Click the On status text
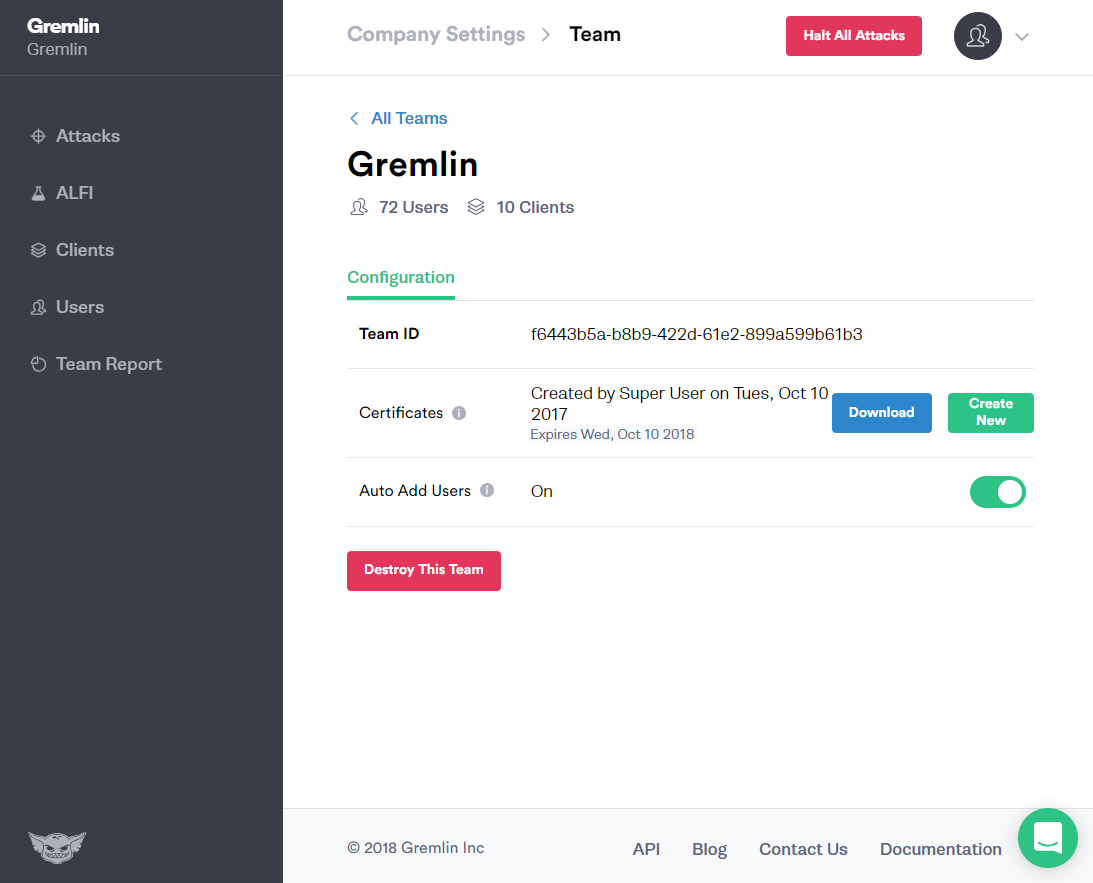The width and height of the screenshot is (1093, 883). pyautogui.click(x=542, y=491)
